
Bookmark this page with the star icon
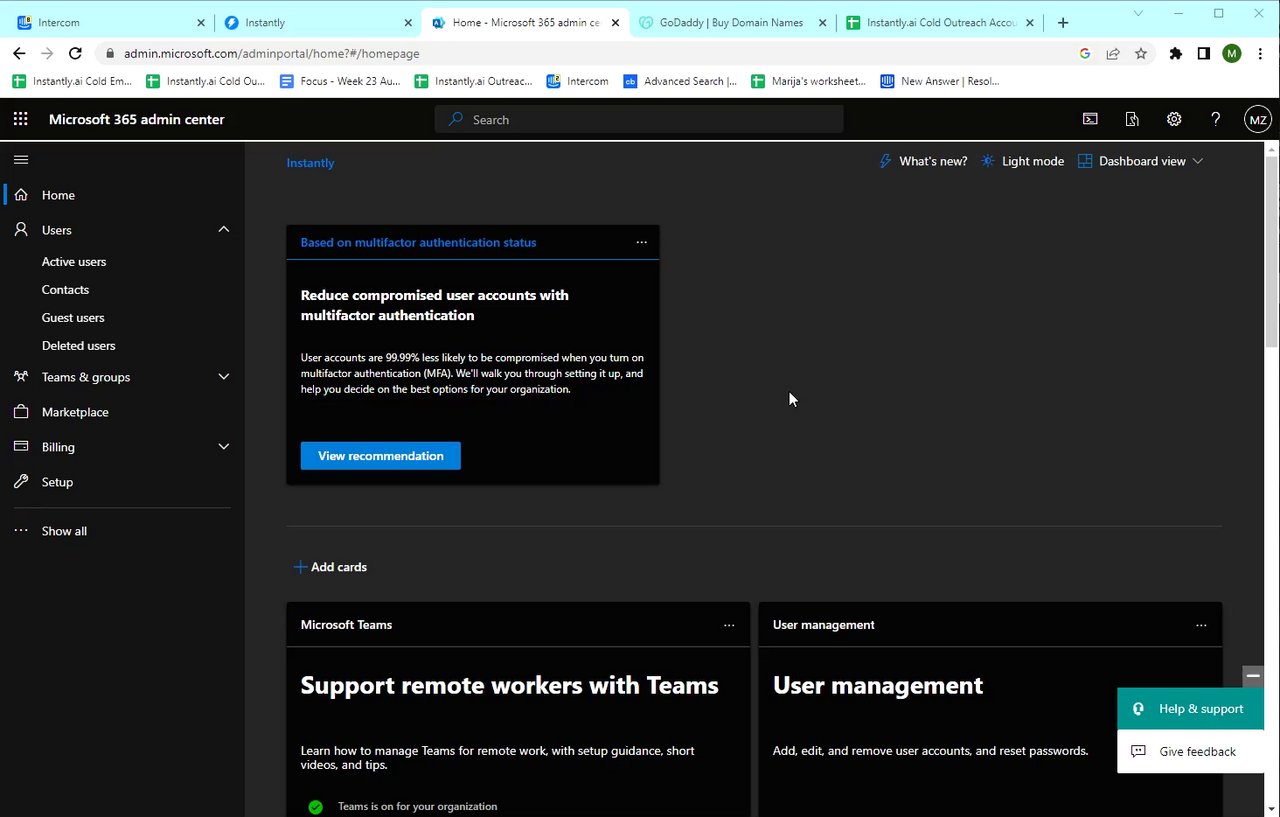point(1141,54)
